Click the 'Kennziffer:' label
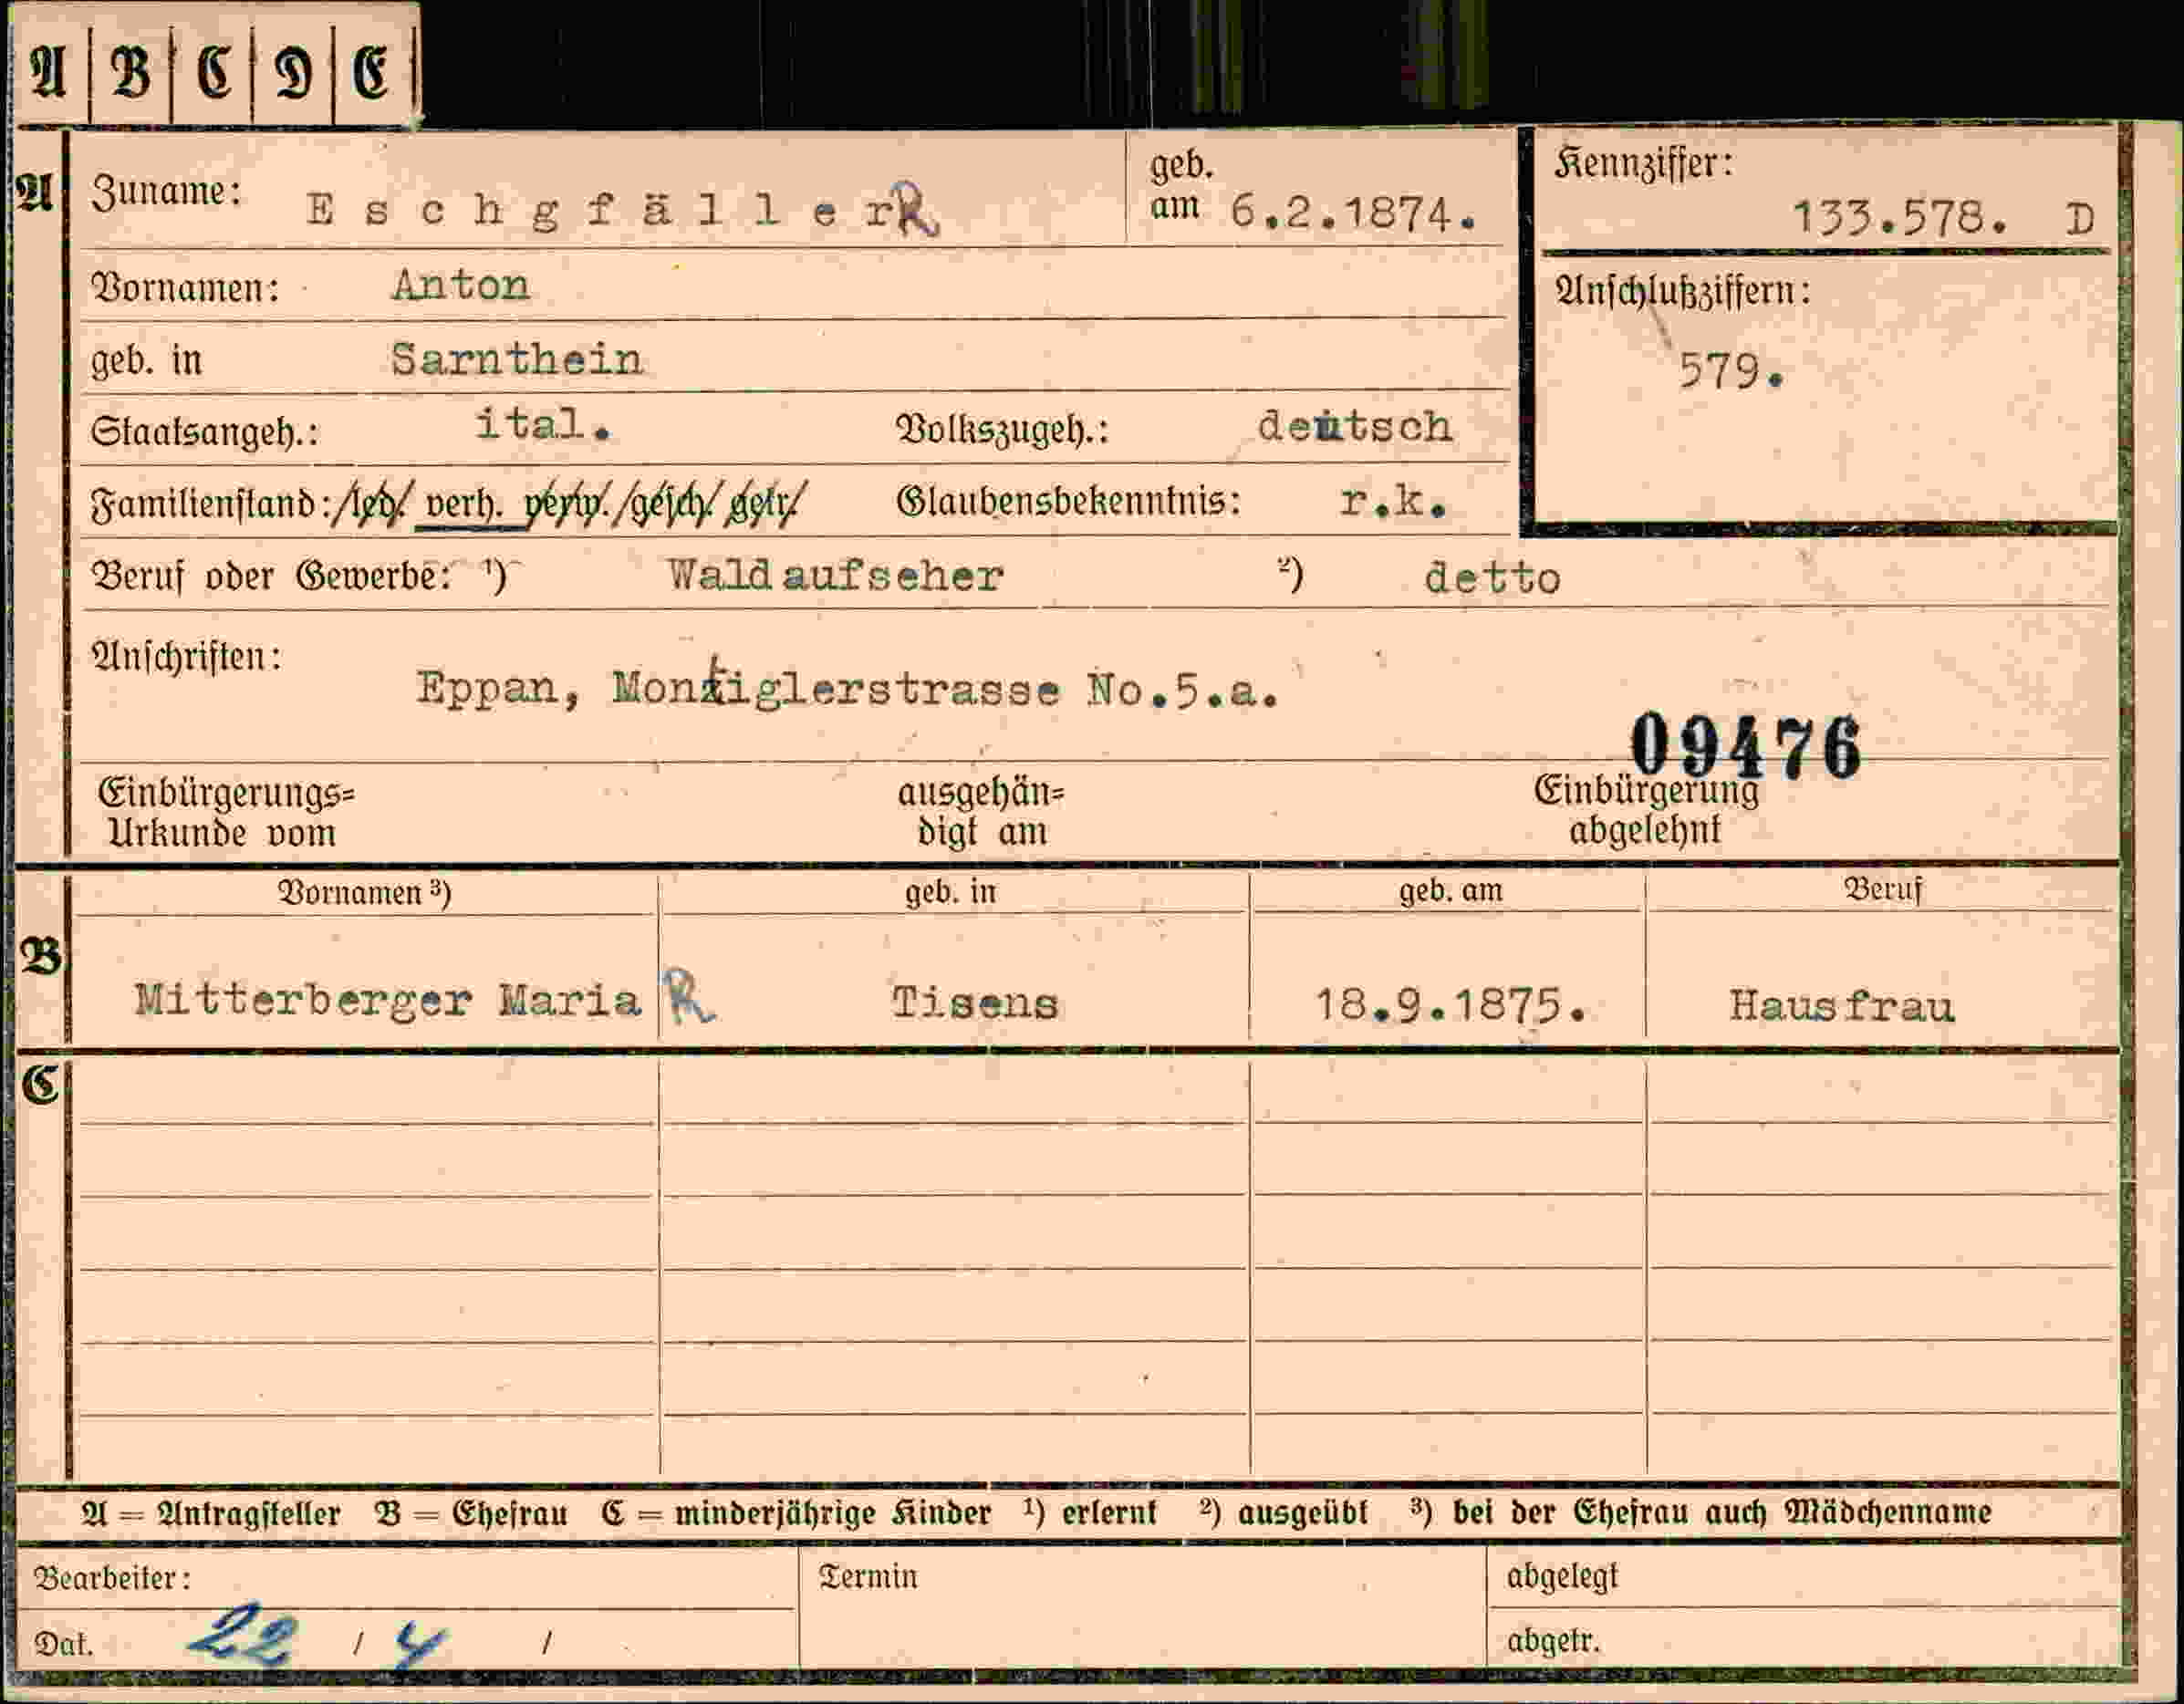The height and width of the screenshot is (1704, 2184). pyautogui.click(x=1644, y=163)
